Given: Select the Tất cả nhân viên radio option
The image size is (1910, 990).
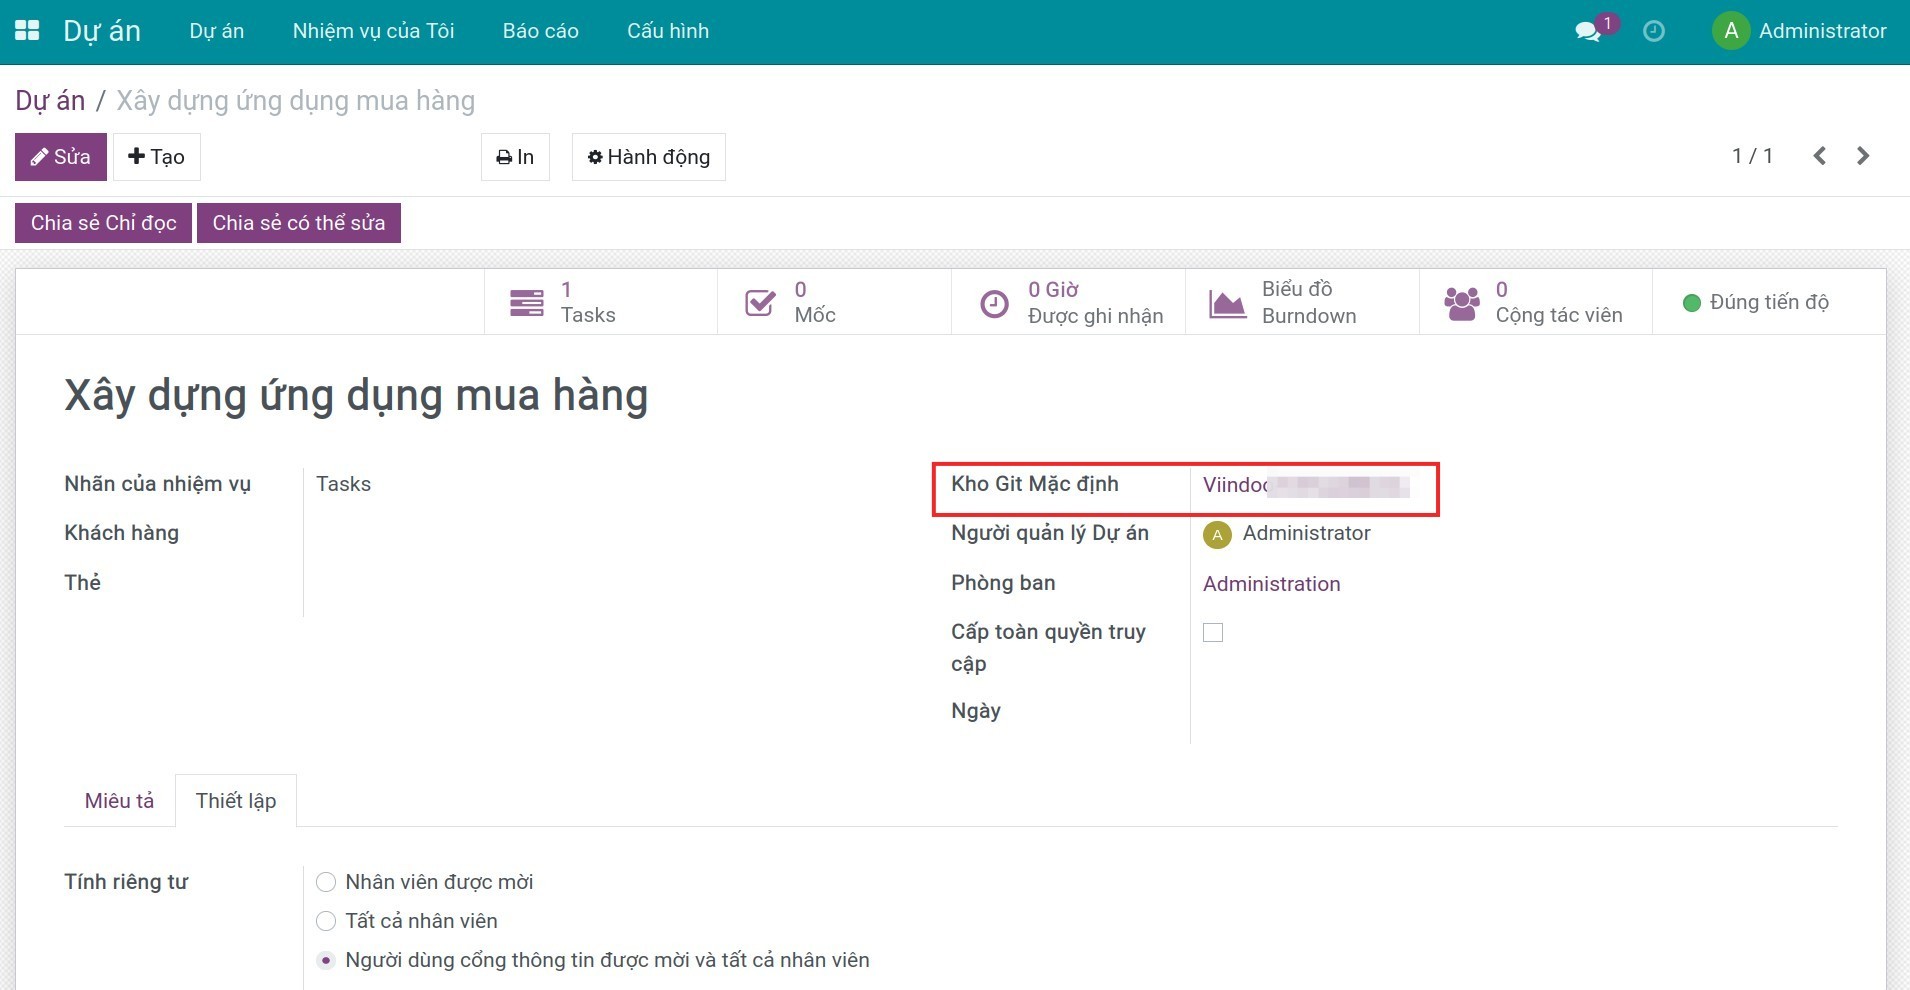Looking at the screenshot, I should click(326, 921).
